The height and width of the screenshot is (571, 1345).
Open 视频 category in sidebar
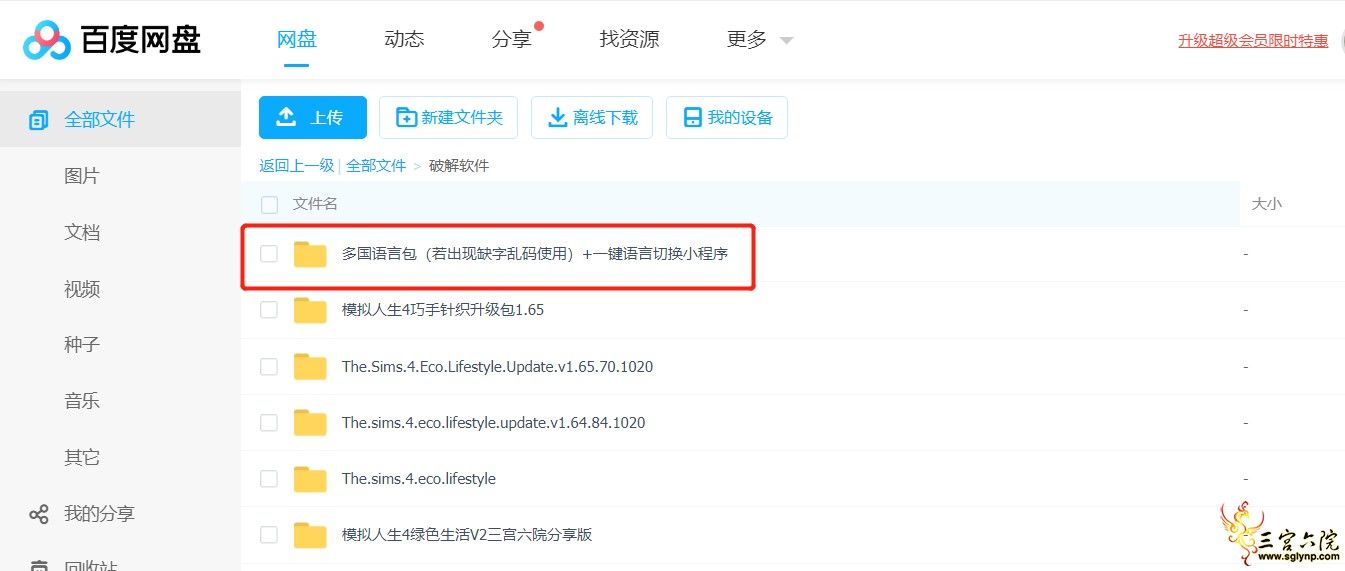(82, 289)
